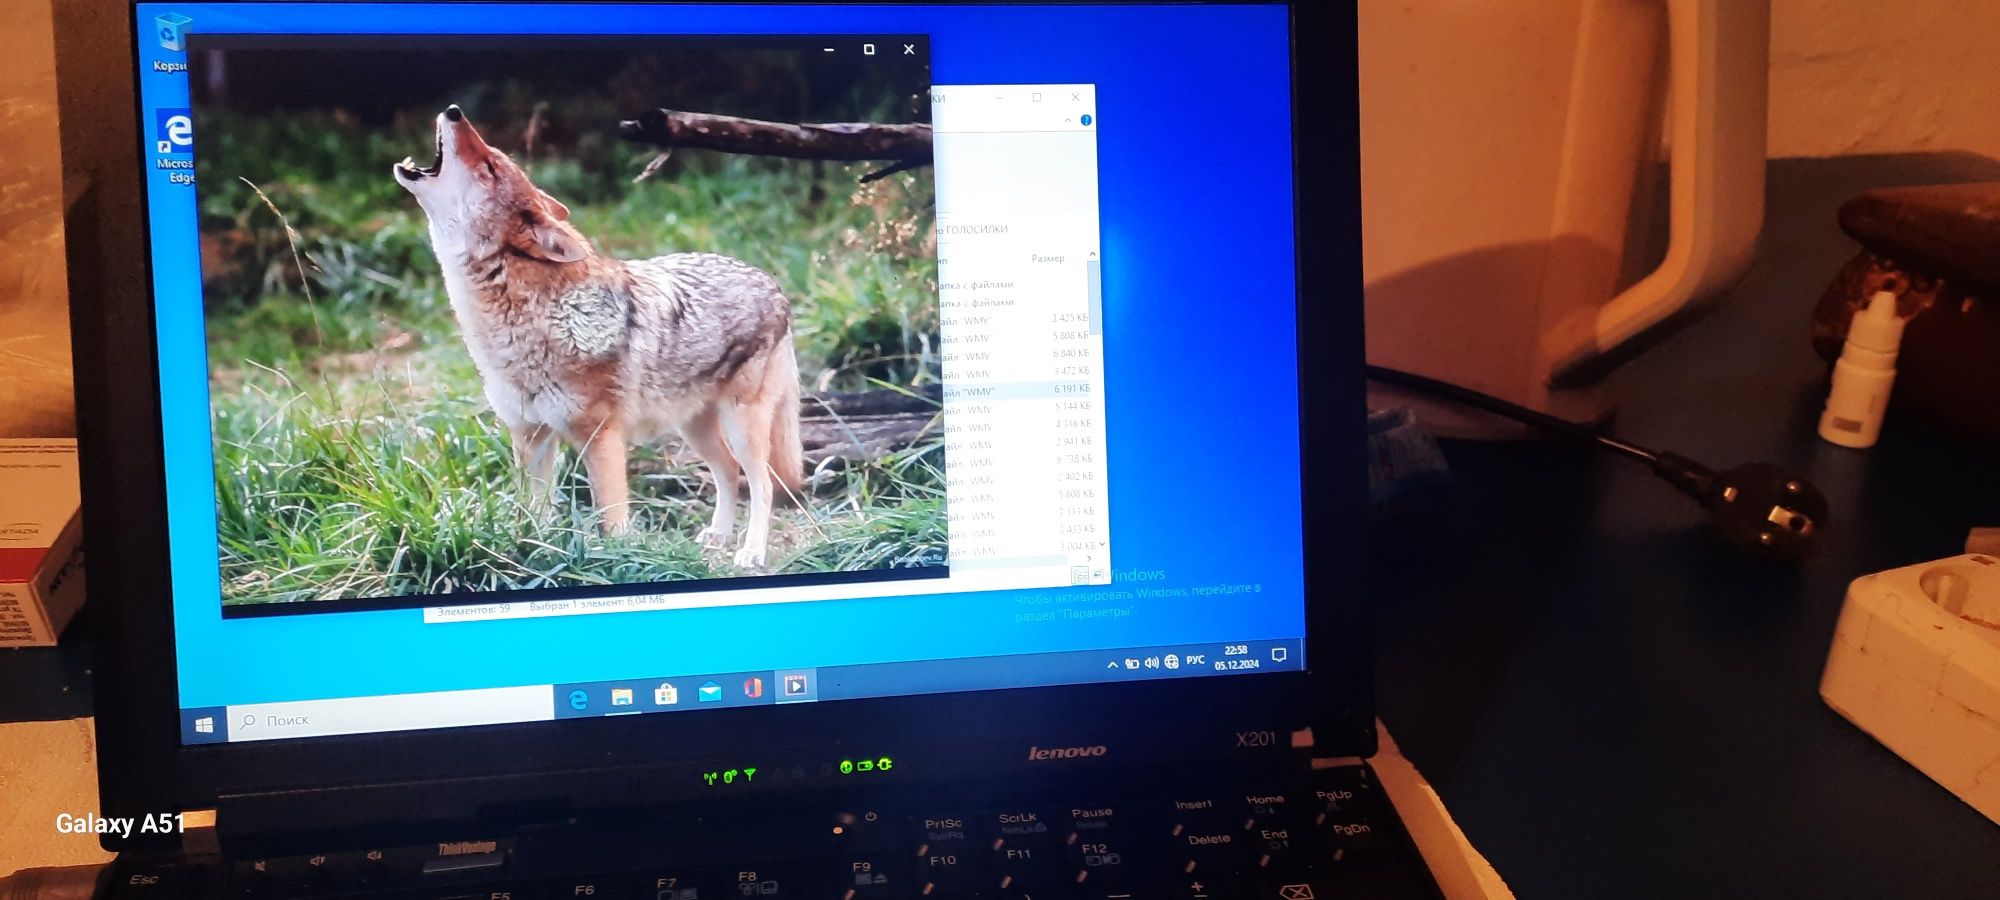Screen dimensions: 2000x900
Task: Sort by the Размер column header
Action: tap(1048, 258)
